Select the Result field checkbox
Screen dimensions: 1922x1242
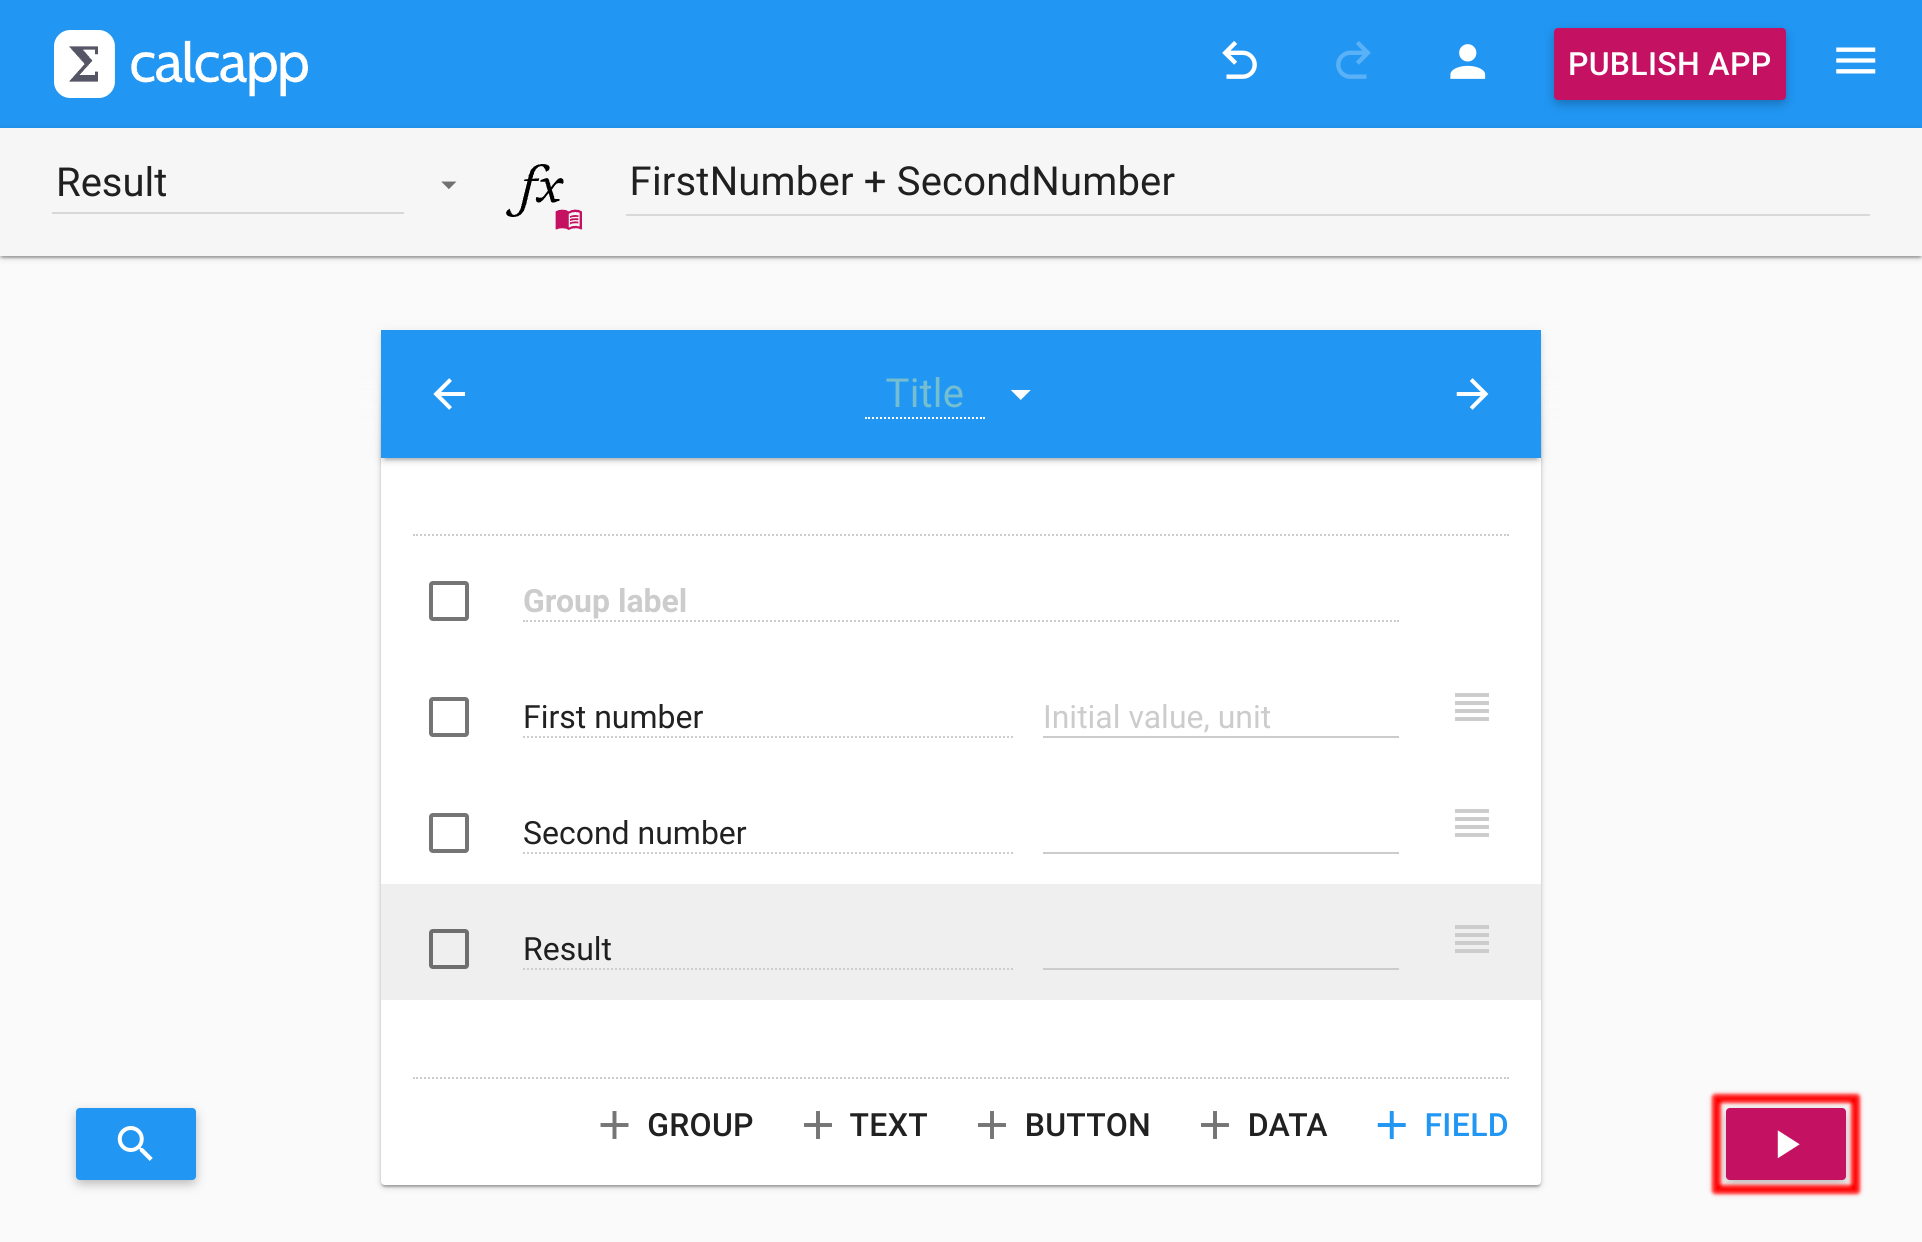(x=449, y=949)
